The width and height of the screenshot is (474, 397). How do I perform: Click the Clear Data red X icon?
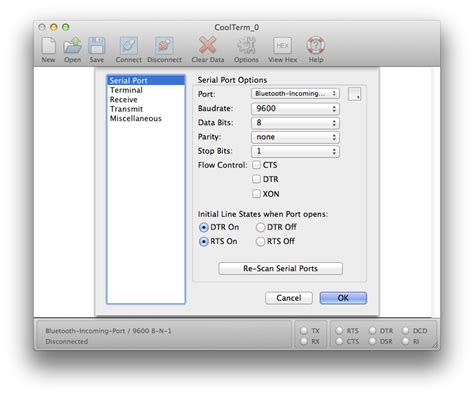pyautogui.click(x=207, y=45)
